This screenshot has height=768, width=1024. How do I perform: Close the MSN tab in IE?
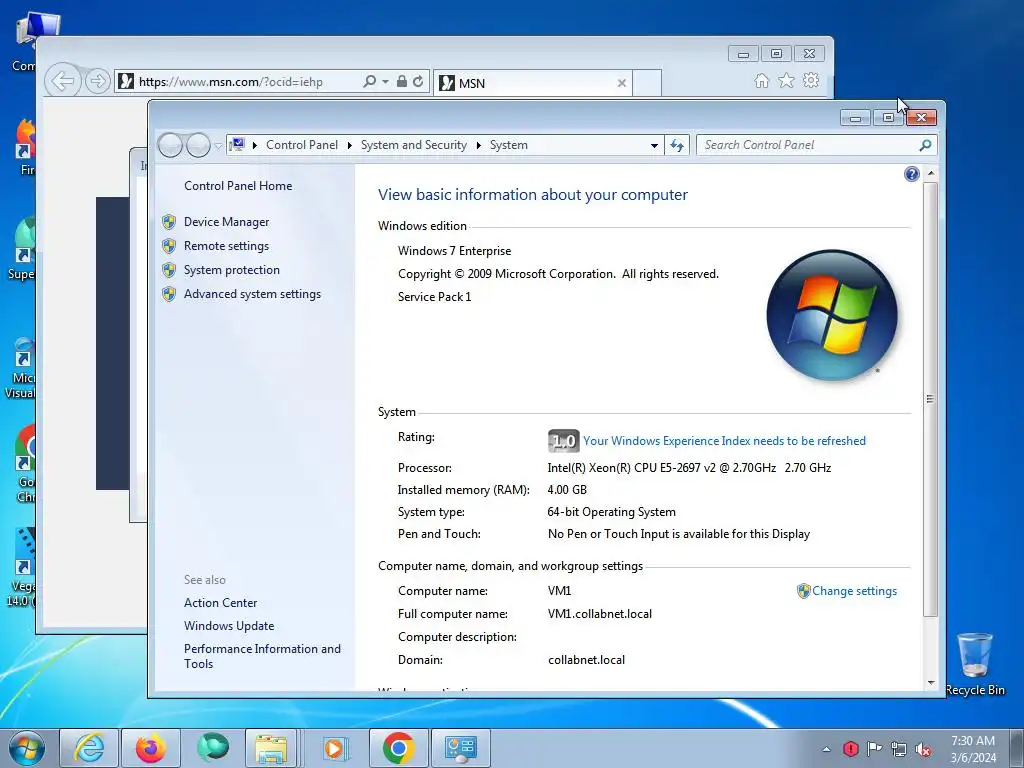click(622, 83)
